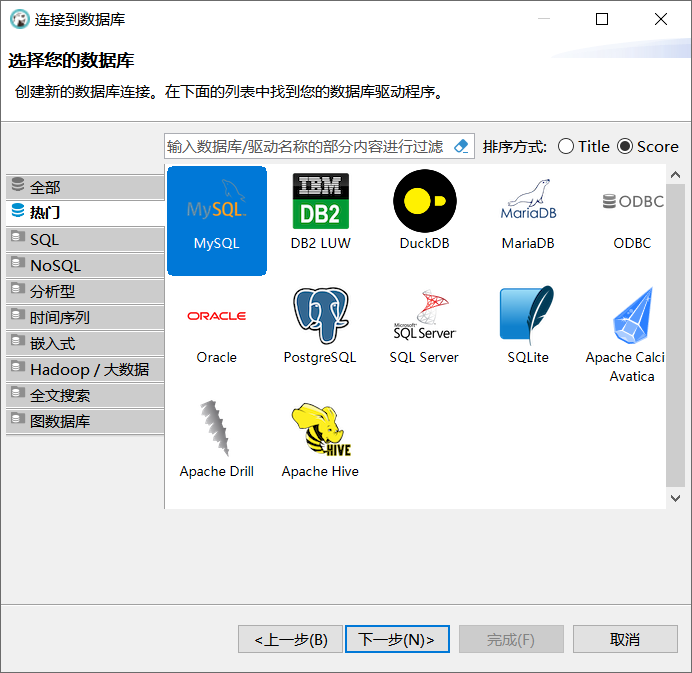Open the 嵌入式 category
Screen dimensions: 692x673
86,343
